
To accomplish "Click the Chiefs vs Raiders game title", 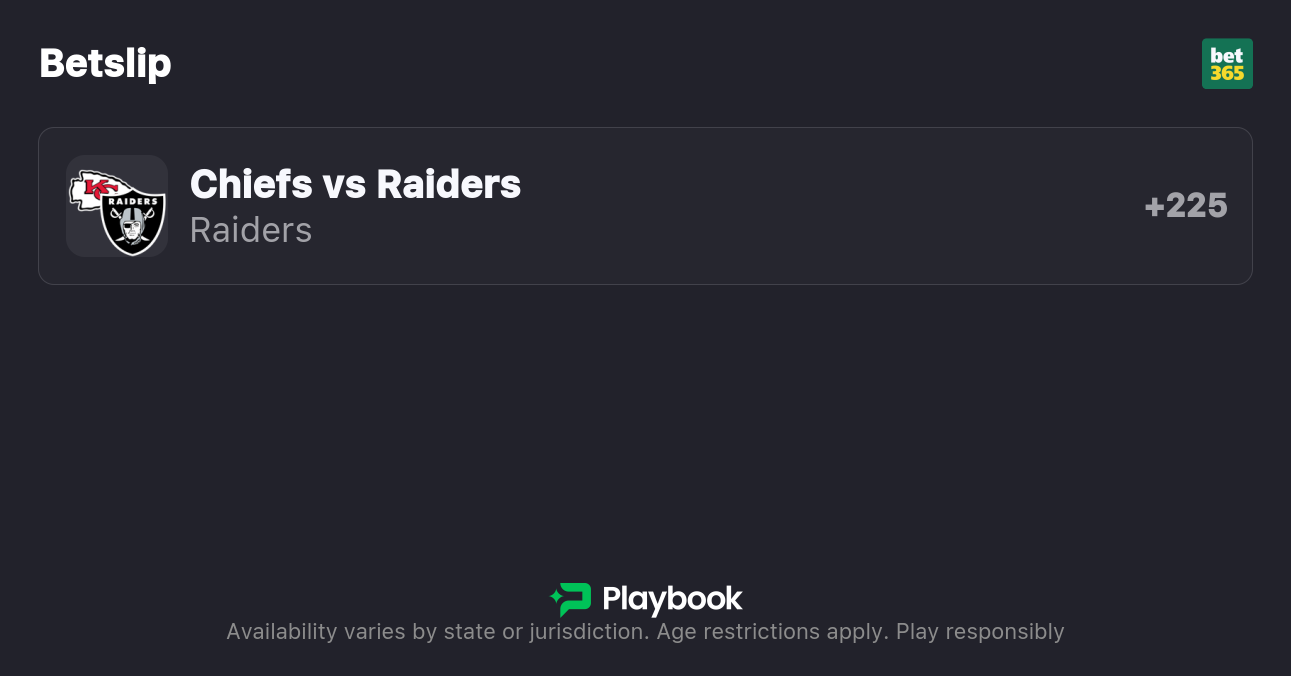I will click(x=355, y=184).
